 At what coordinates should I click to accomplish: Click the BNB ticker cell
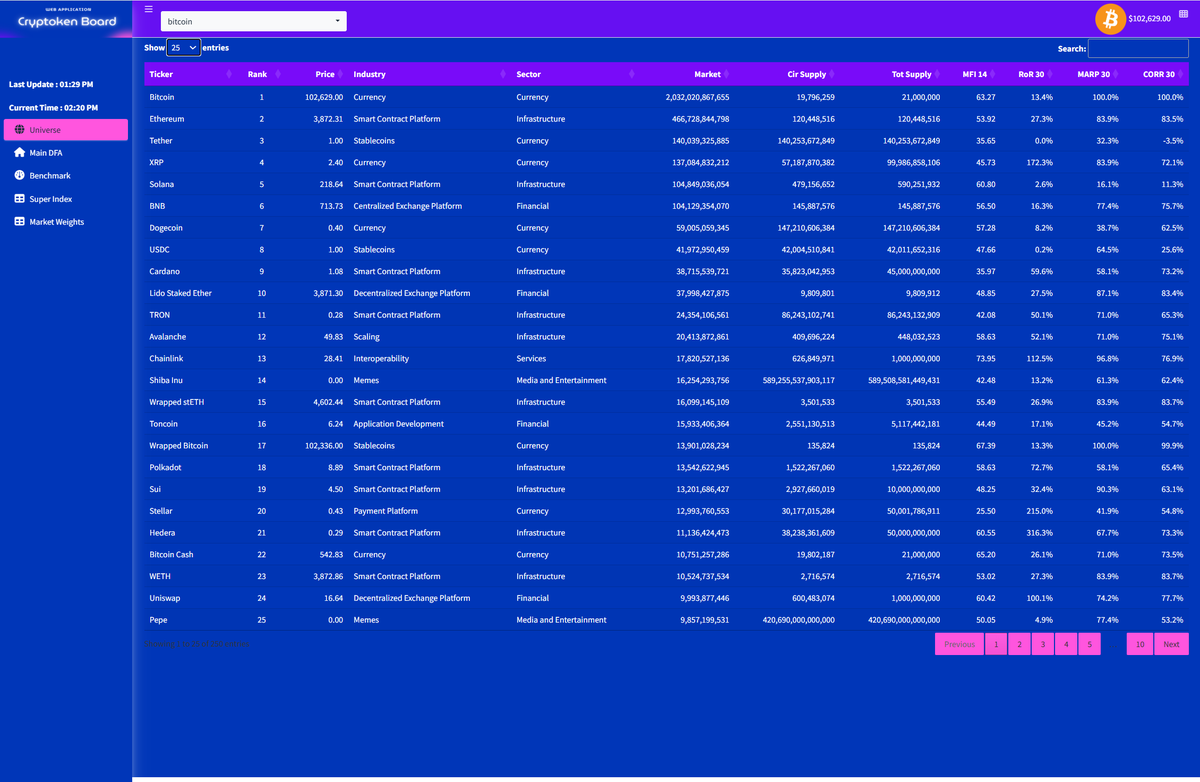click(190, 206)
